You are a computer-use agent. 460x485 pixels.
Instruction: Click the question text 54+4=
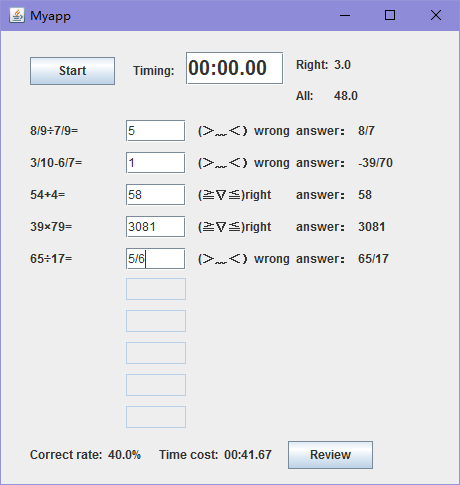[48, 195]
